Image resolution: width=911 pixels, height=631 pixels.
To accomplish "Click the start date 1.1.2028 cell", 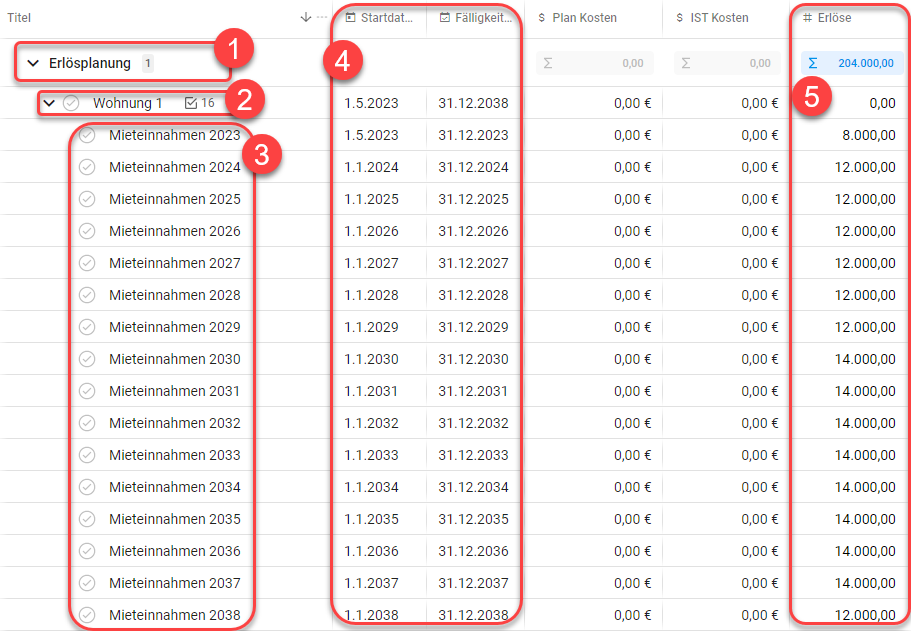I will click(371, 295).
